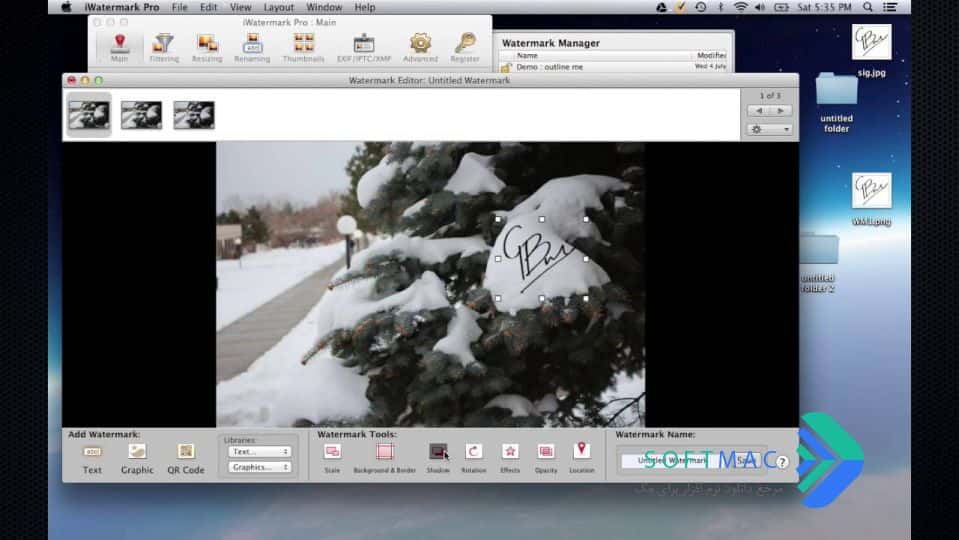Select the Thumbnails toolbar icon

click(x=303, y=48)
